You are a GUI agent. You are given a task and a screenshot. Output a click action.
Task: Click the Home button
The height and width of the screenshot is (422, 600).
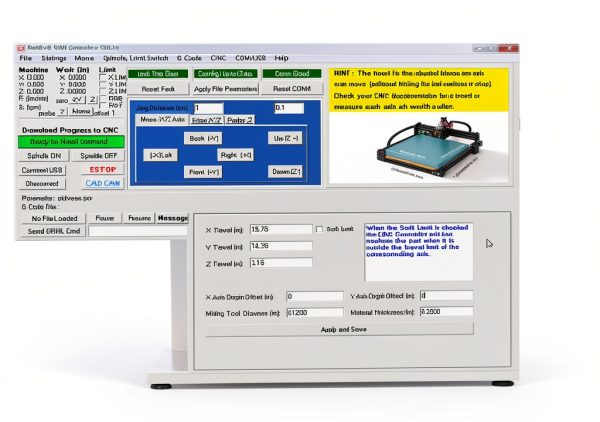point(81,111)
